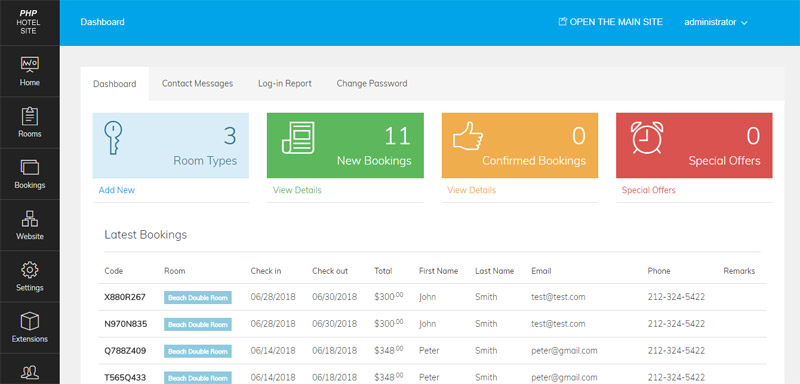Click the First Name column header
The height and width of the screenshot is (384, 800).
pos(439,271)
